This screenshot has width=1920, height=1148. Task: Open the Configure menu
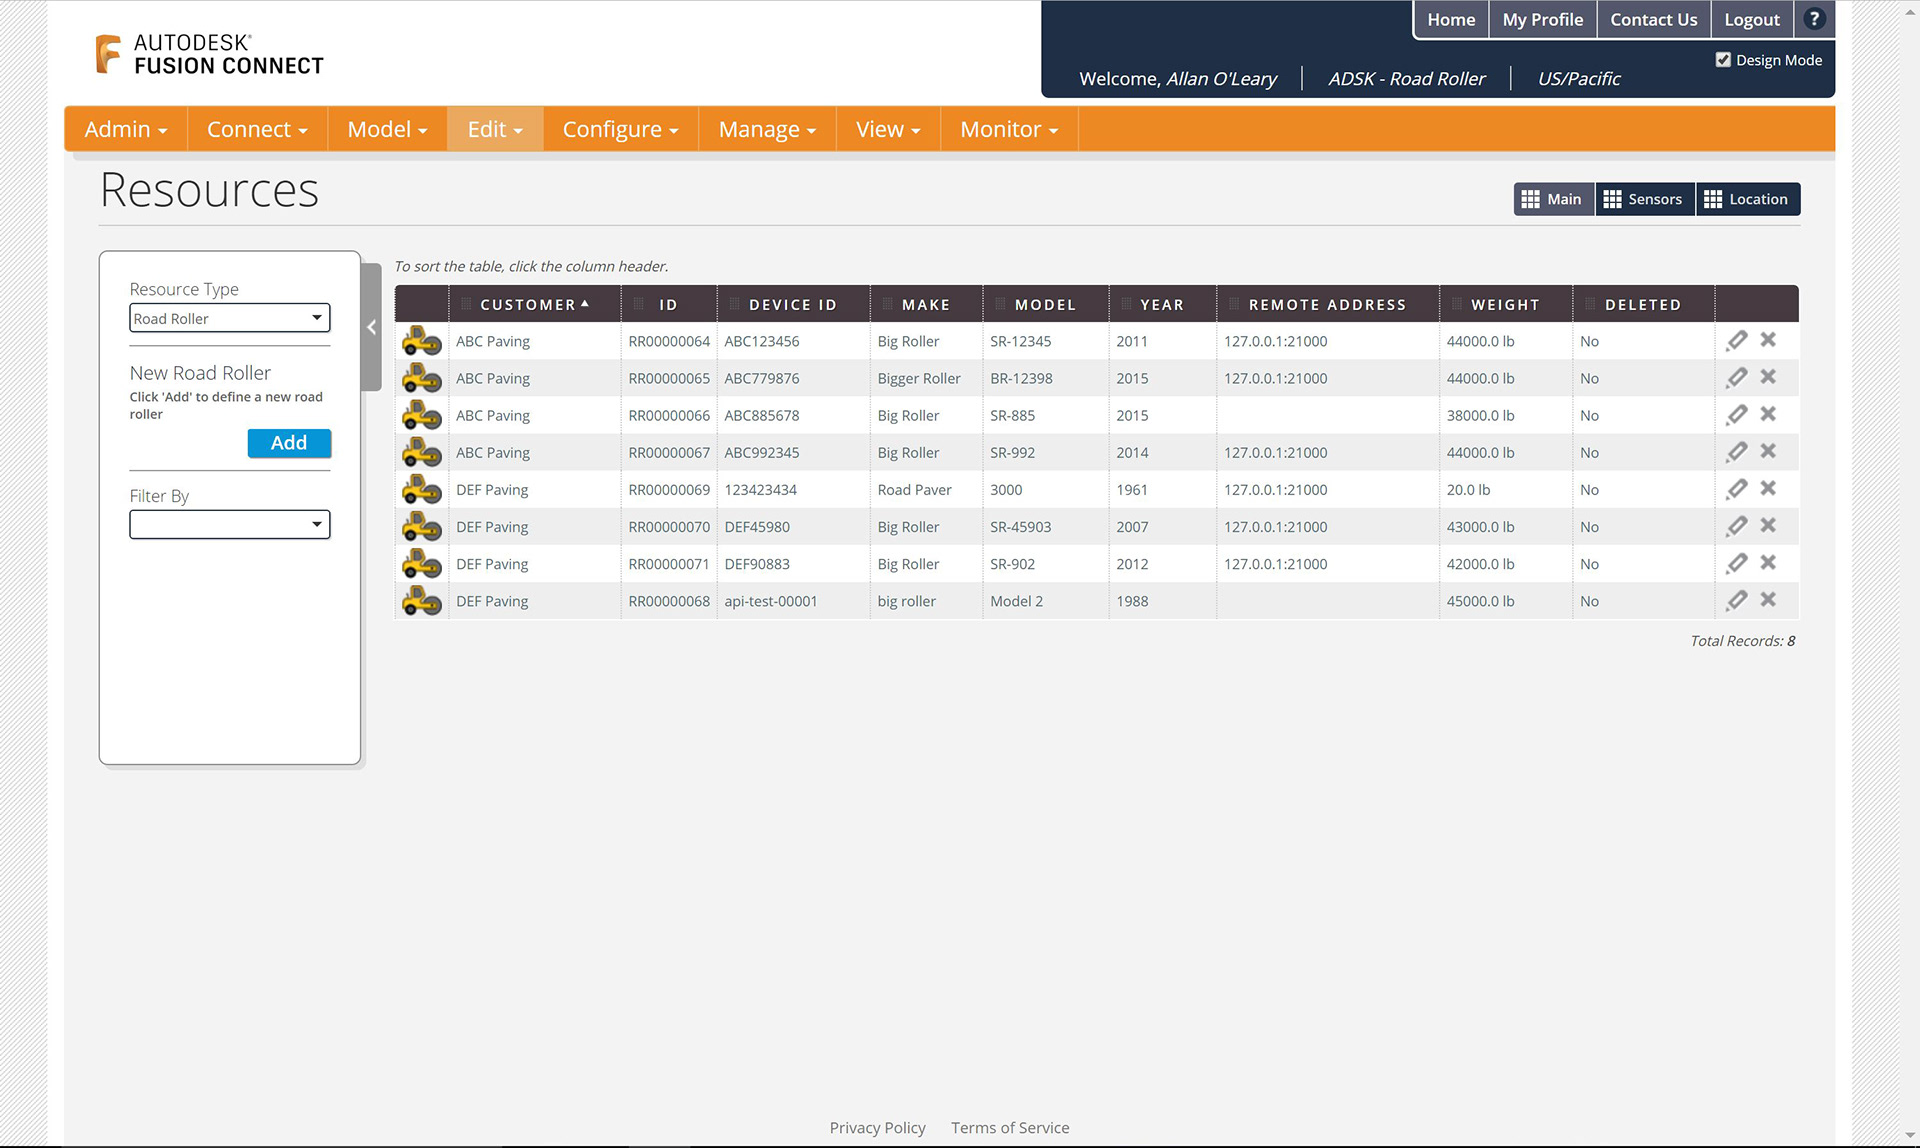(x=620, y=129)
